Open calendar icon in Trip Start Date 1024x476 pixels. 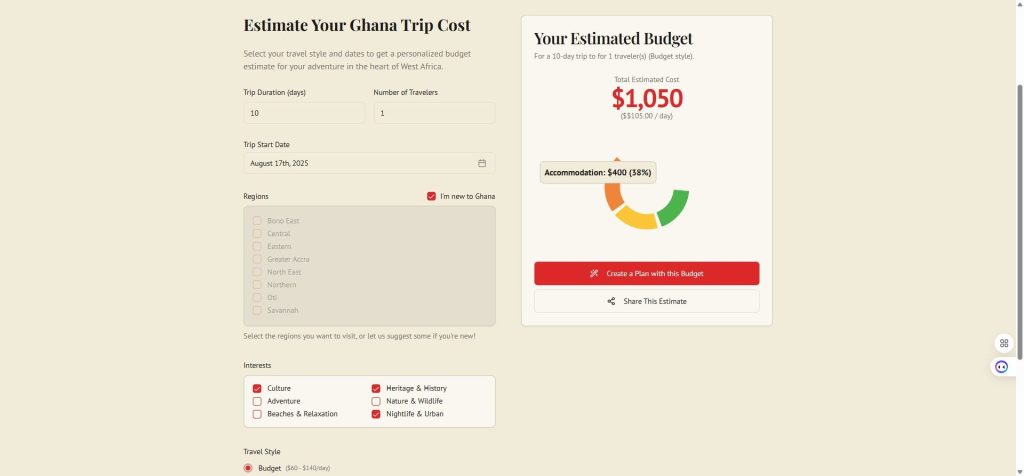click(482, 163)
